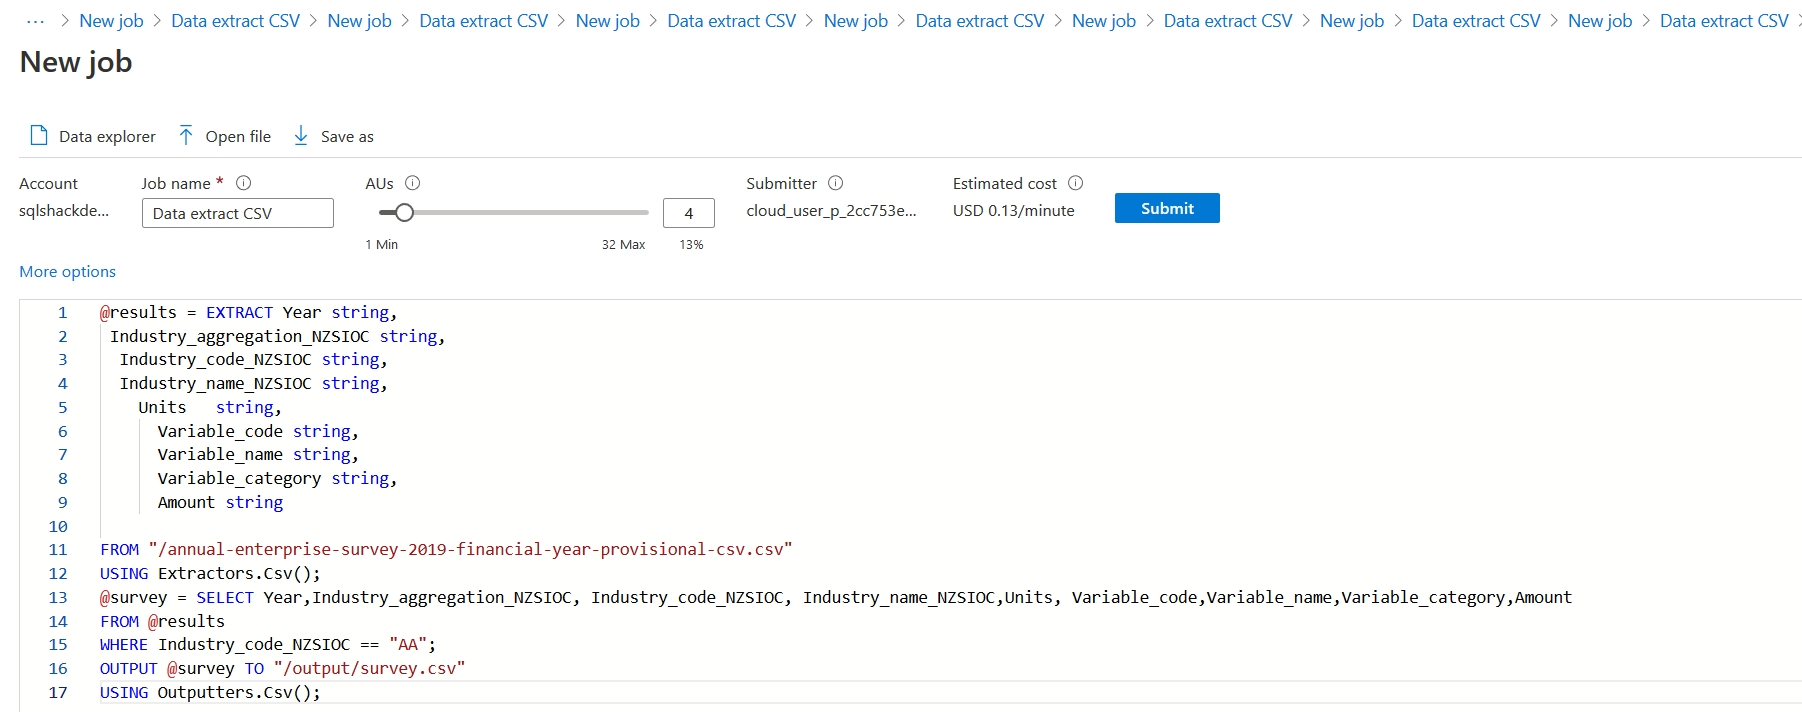
Task: Click the Open file upload arrow icon
Action: pos(186,136)
